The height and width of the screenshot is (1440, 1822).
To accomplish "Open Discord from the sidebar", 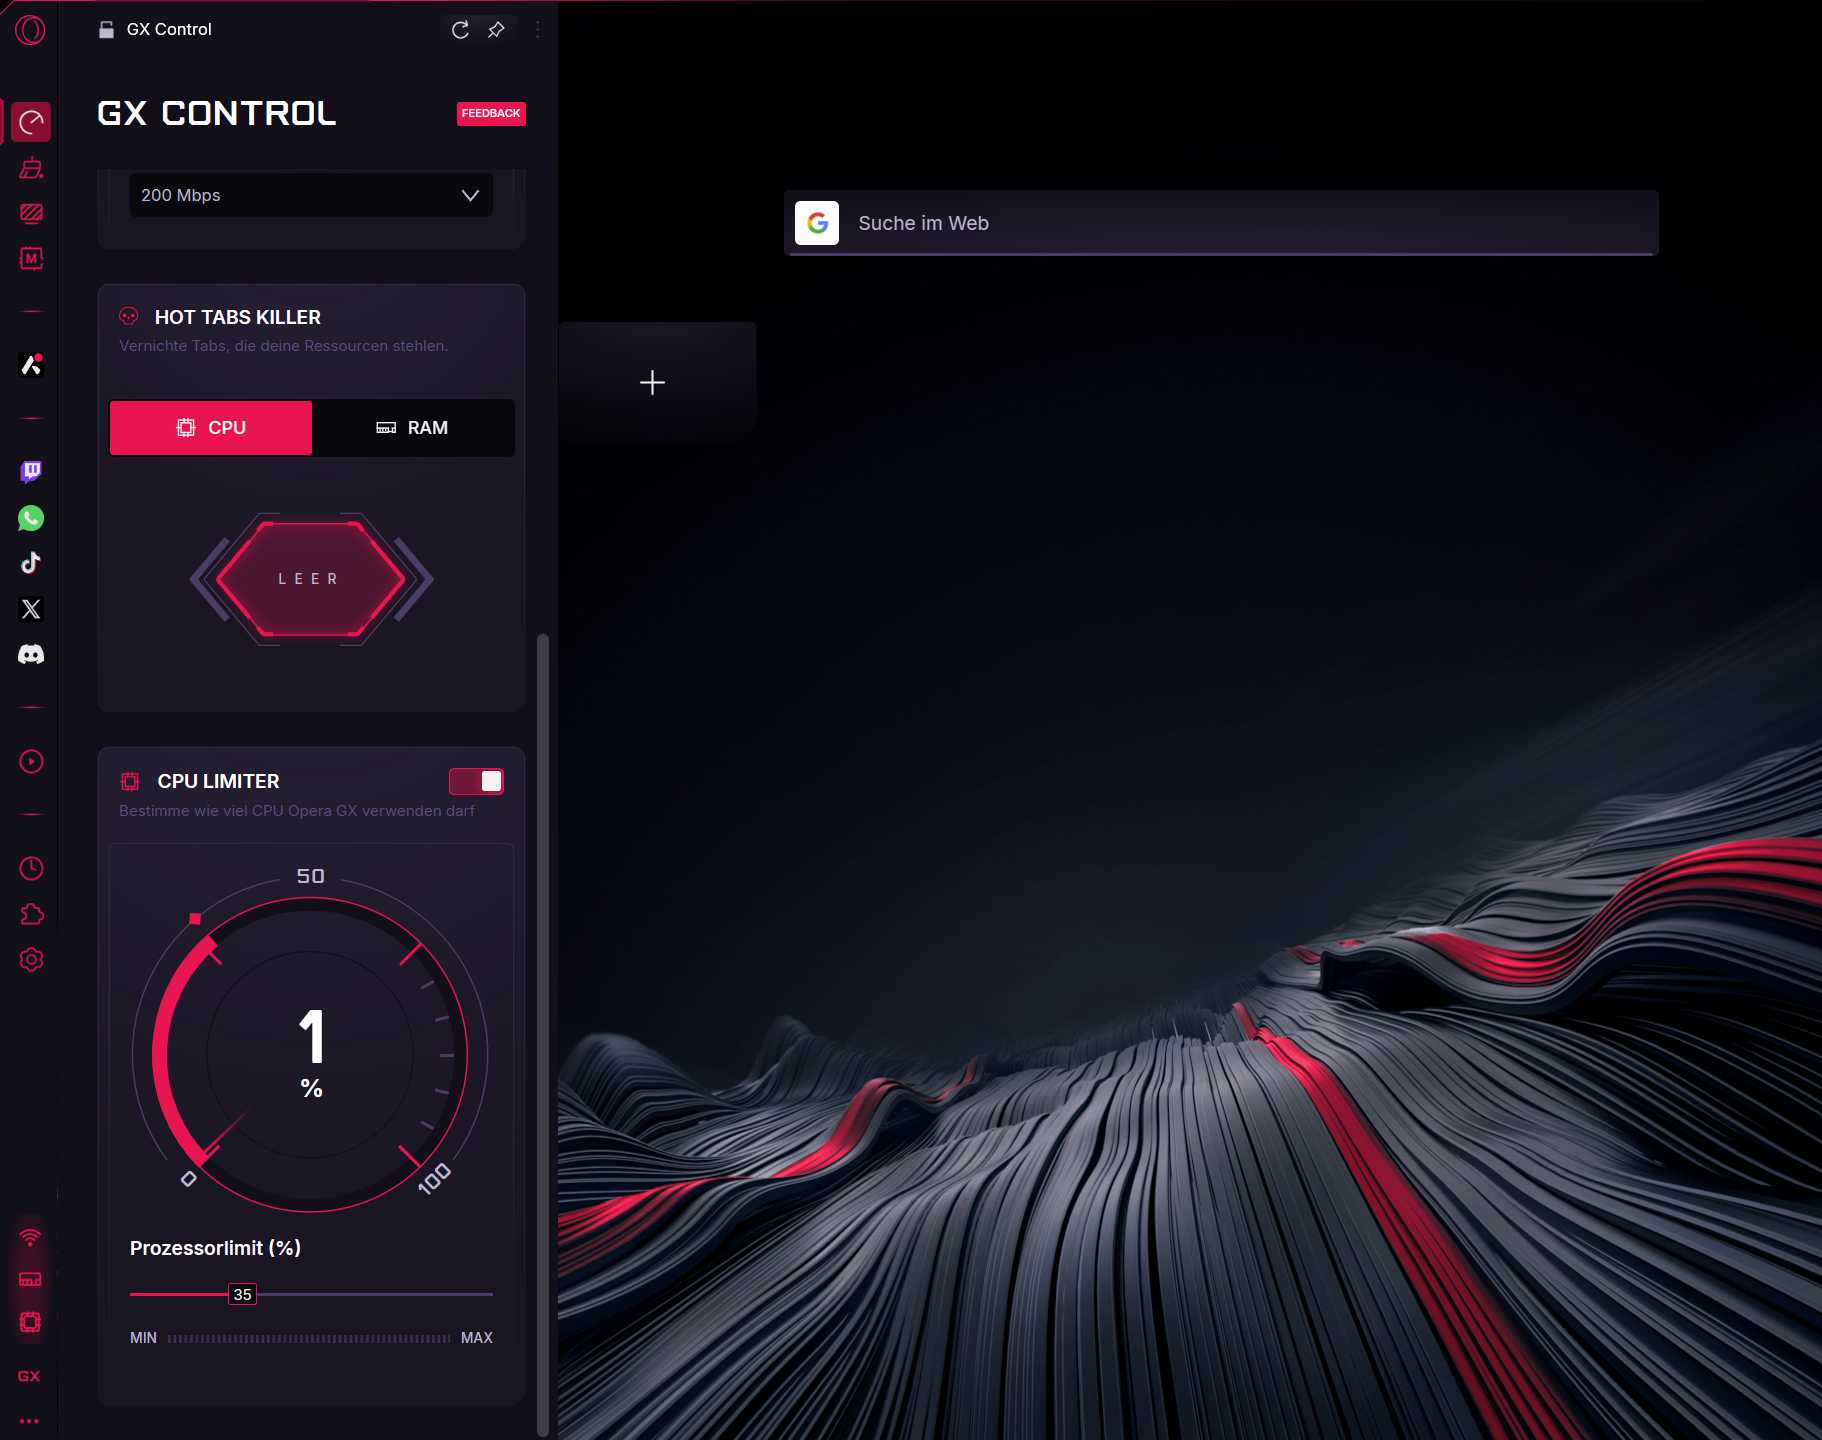I will point(30,655).
